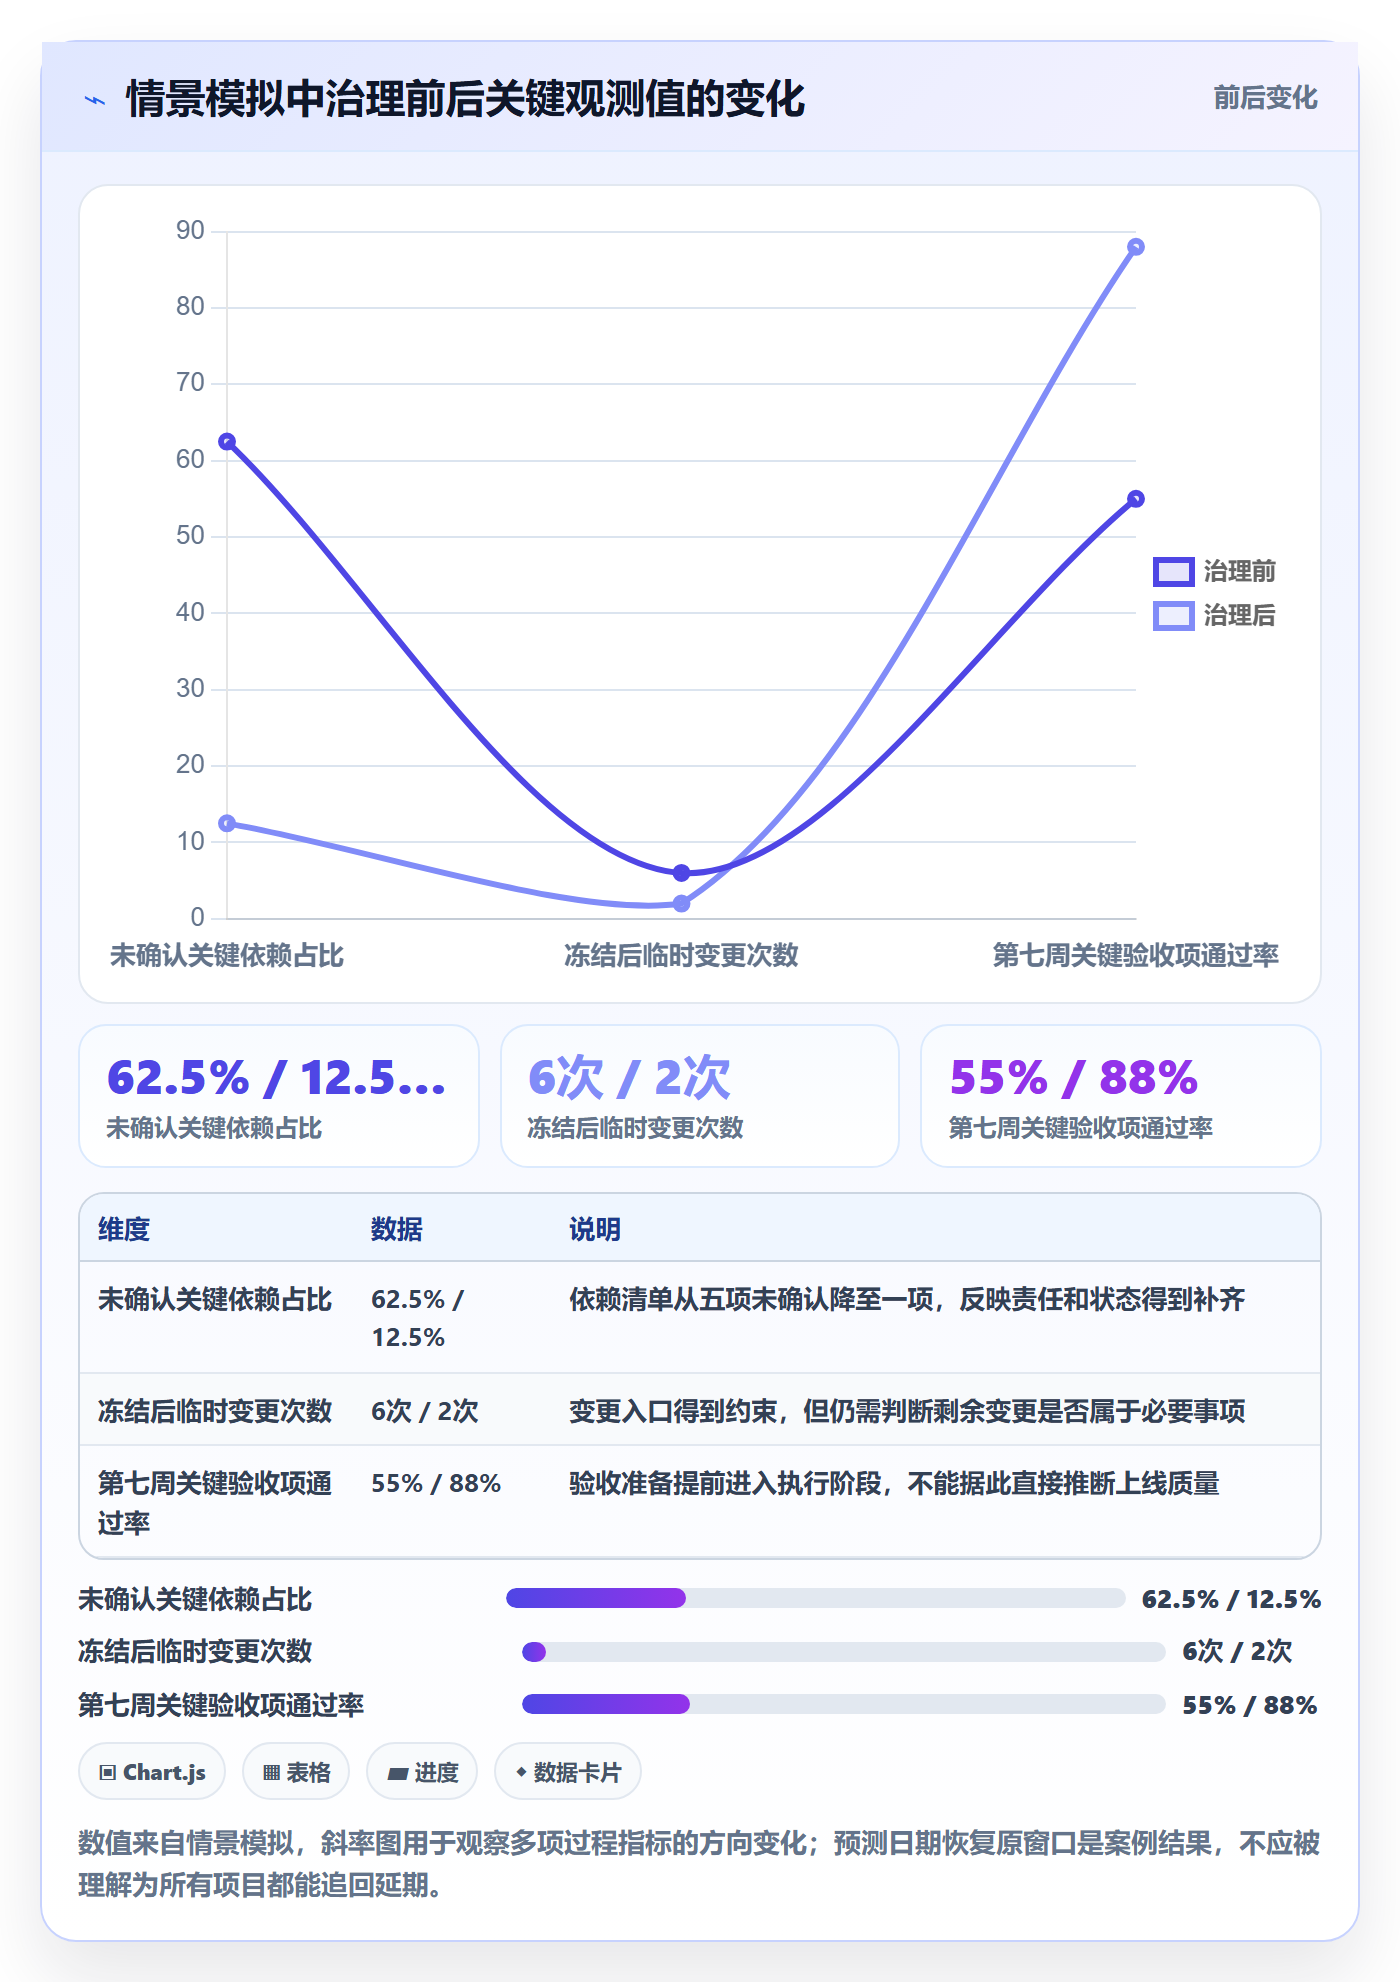Select table cell 6次 / 2次
The height and width of the screenshot is (1982, 1400).
point(425,1411)
